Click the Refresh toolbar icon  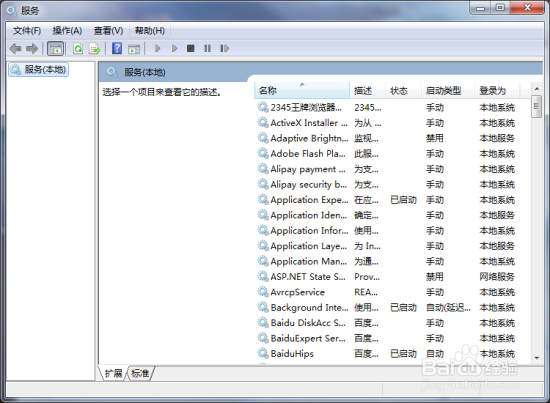[x=78, y=48]
